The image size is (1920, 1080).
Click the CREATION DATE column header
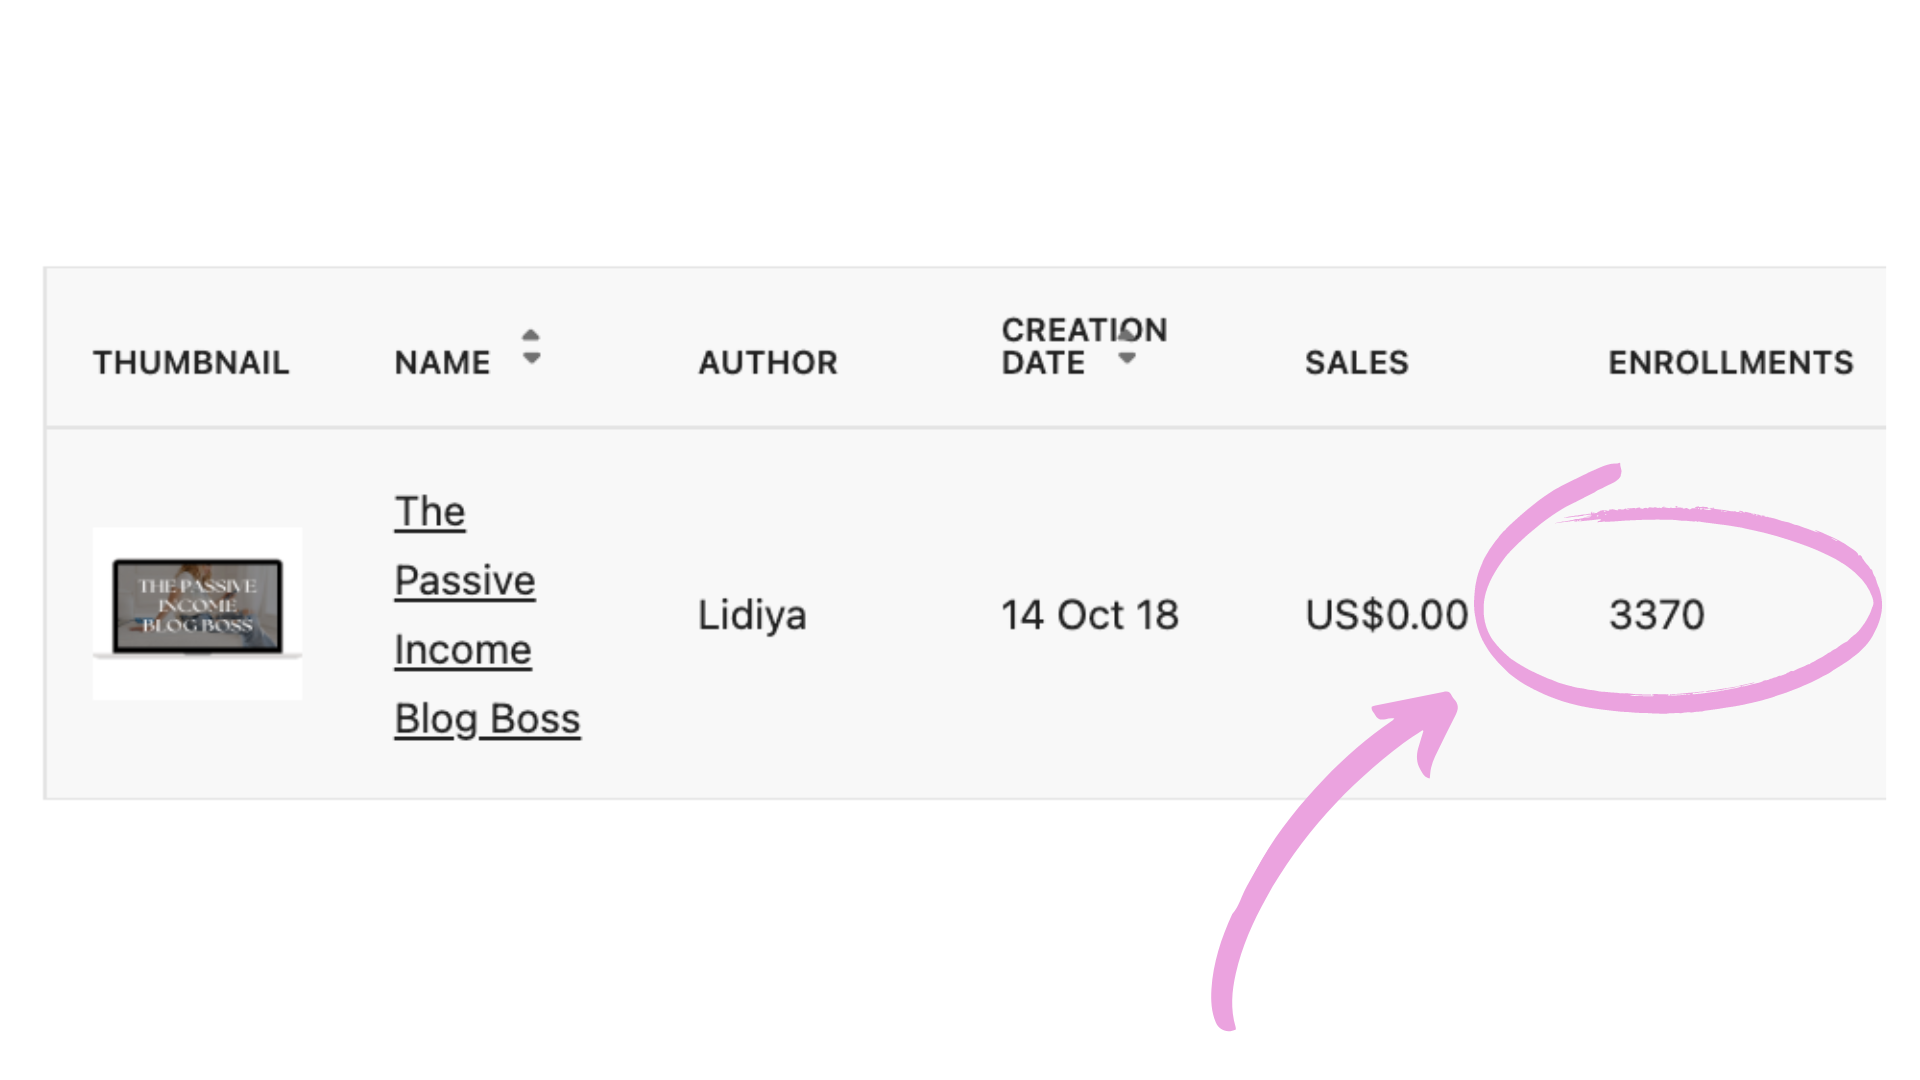click(x=1084, y=346)
